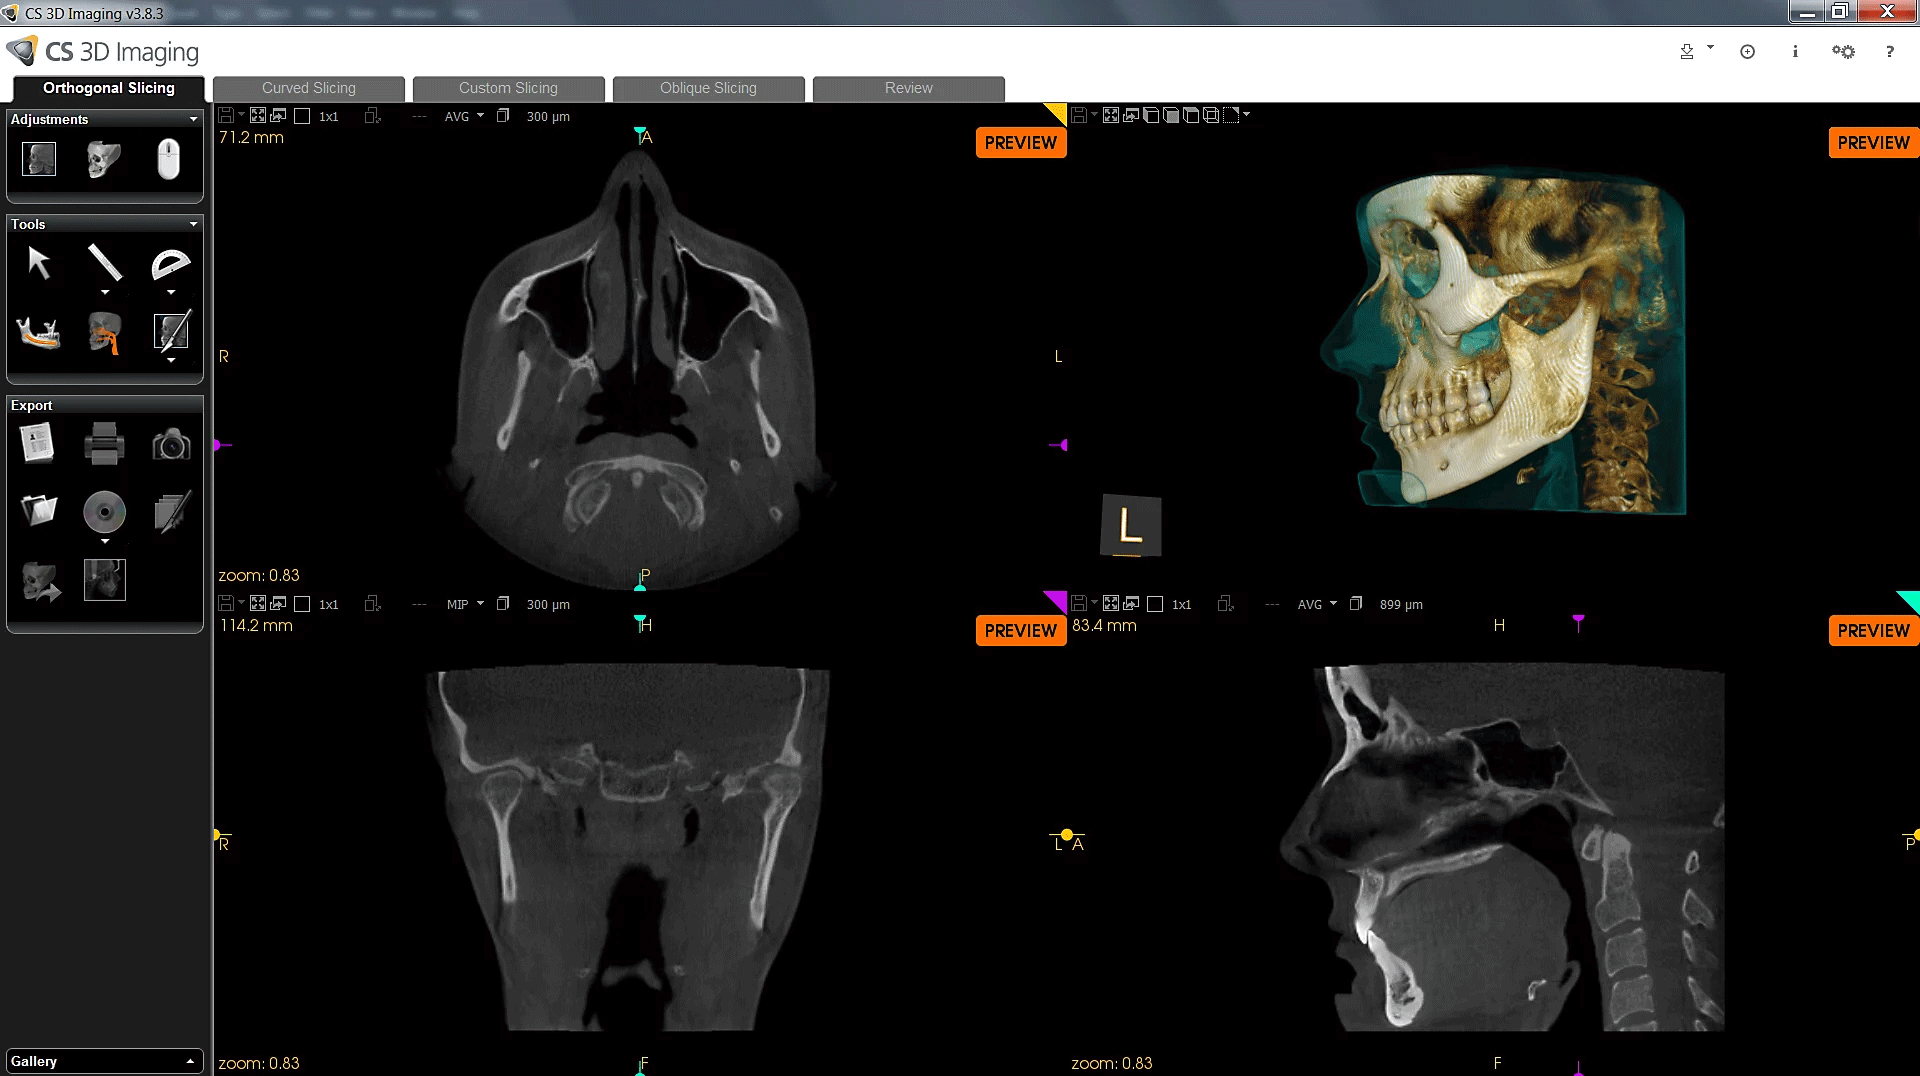Viewport: 1920px width, 1076px height.
Task: Switch to the Curved Slicing tab
Action: (308, 88)
